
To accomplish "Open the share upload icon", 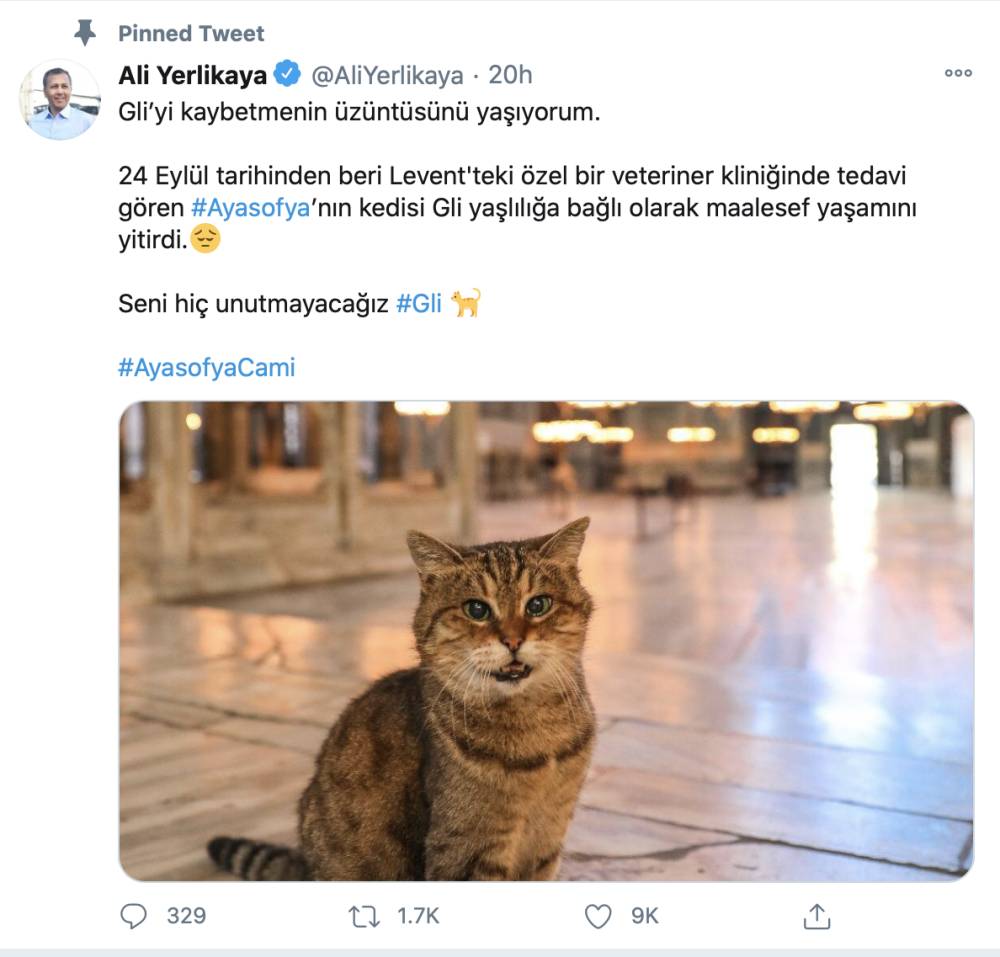I will (817, 916).
